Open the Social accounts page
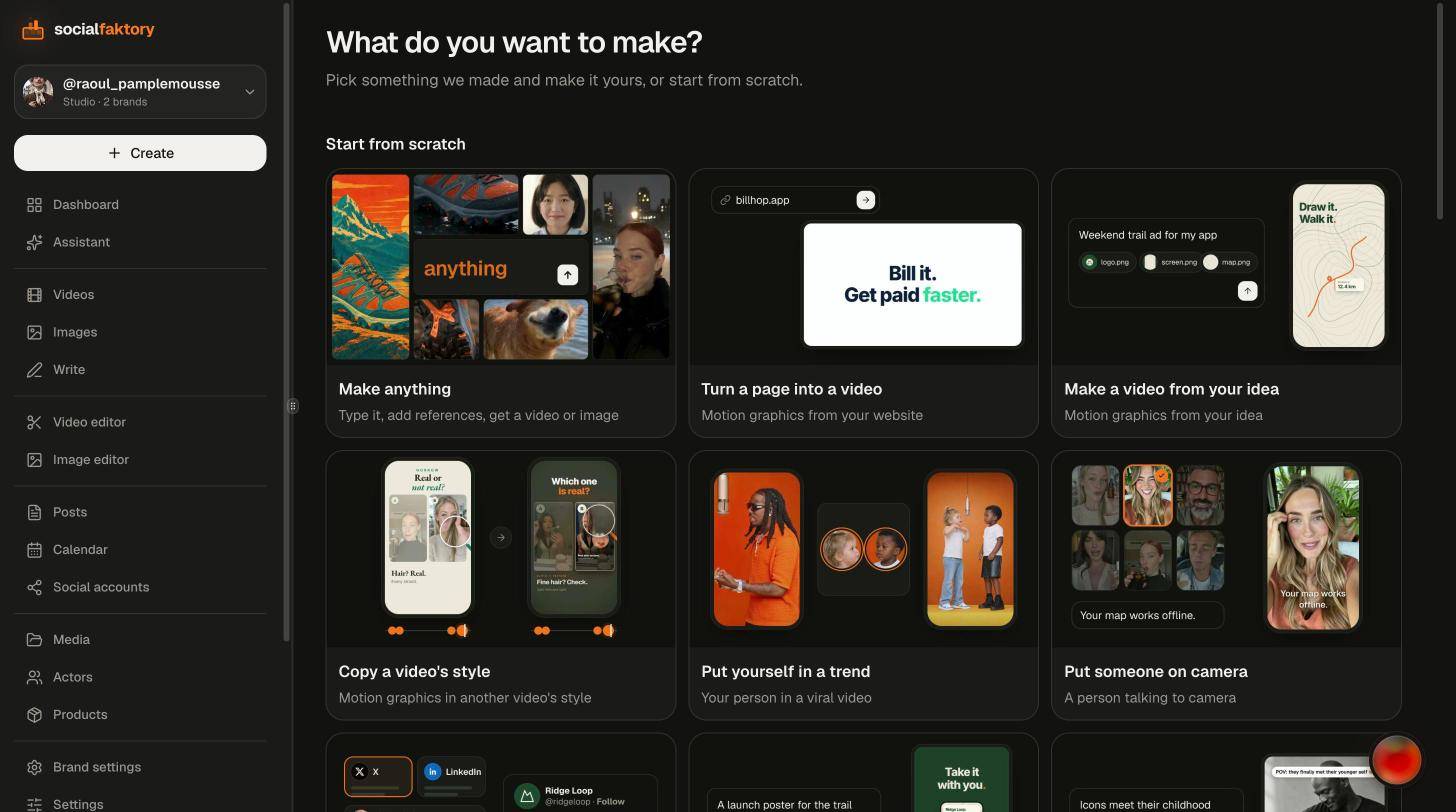1456x812 pixels. click(x=140, y=587)
